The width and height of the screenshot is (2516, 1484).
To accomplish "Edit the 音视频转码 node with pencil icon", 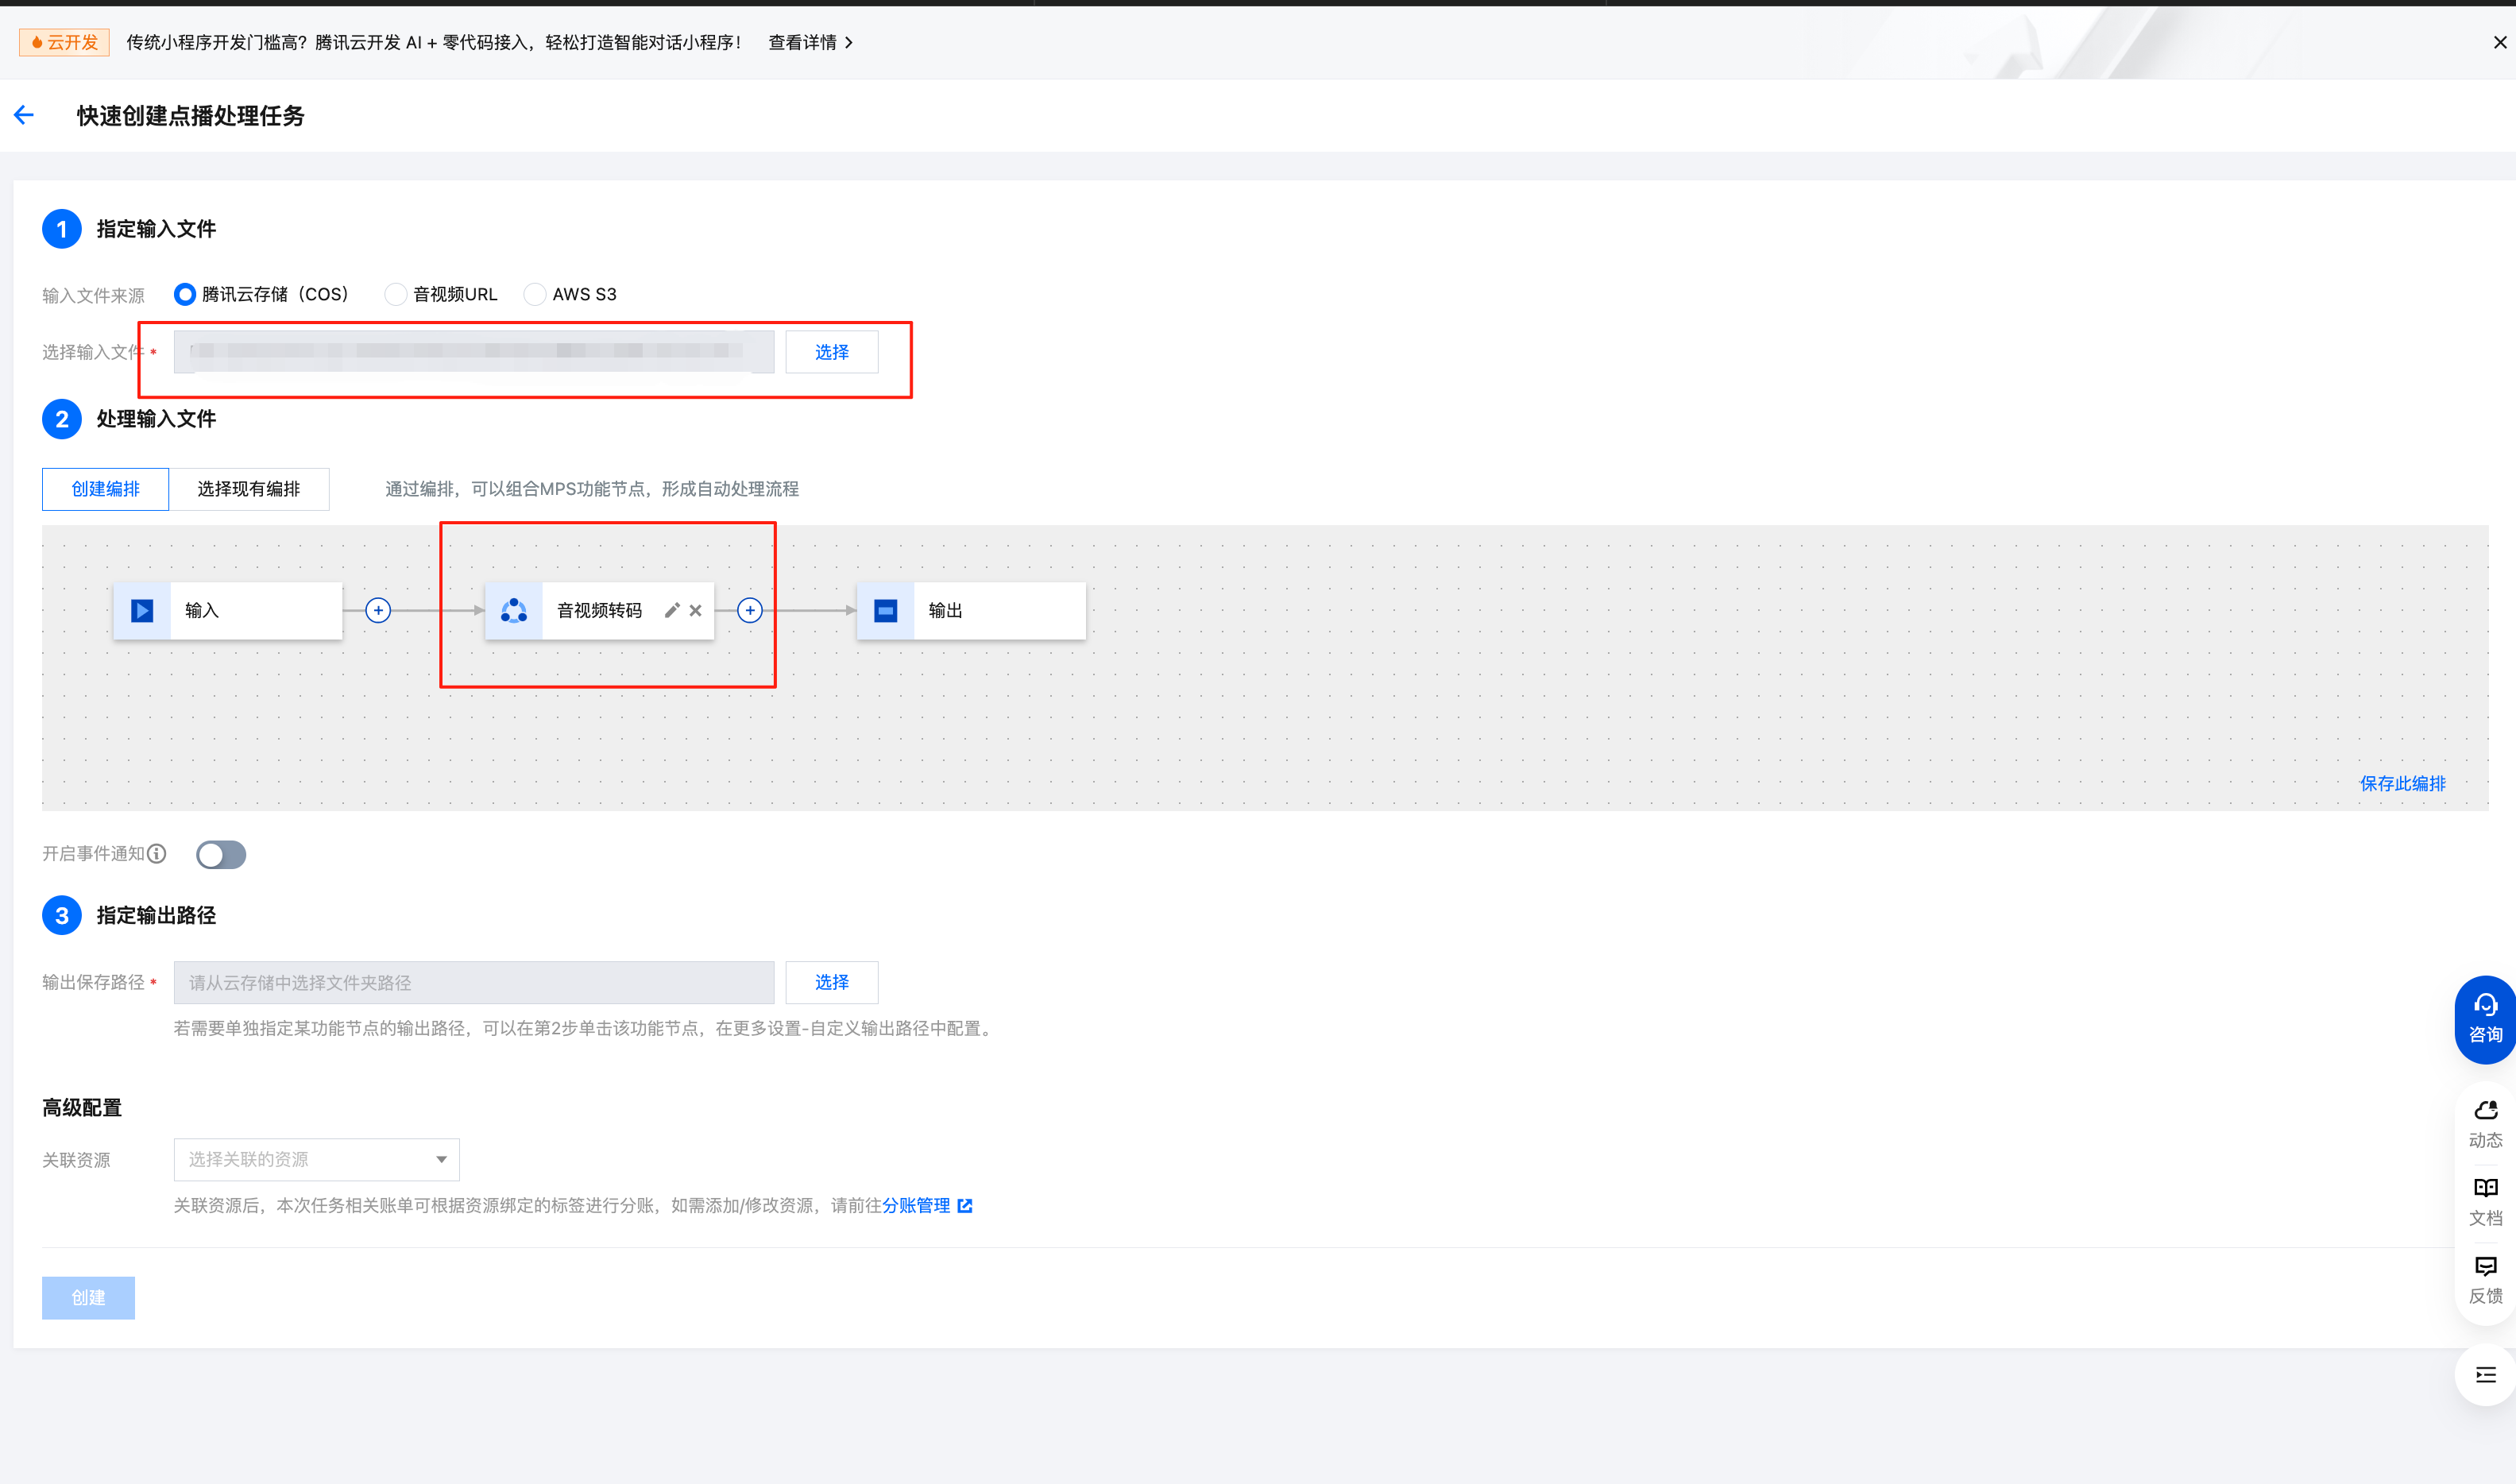I will click(x=672, y=610).
